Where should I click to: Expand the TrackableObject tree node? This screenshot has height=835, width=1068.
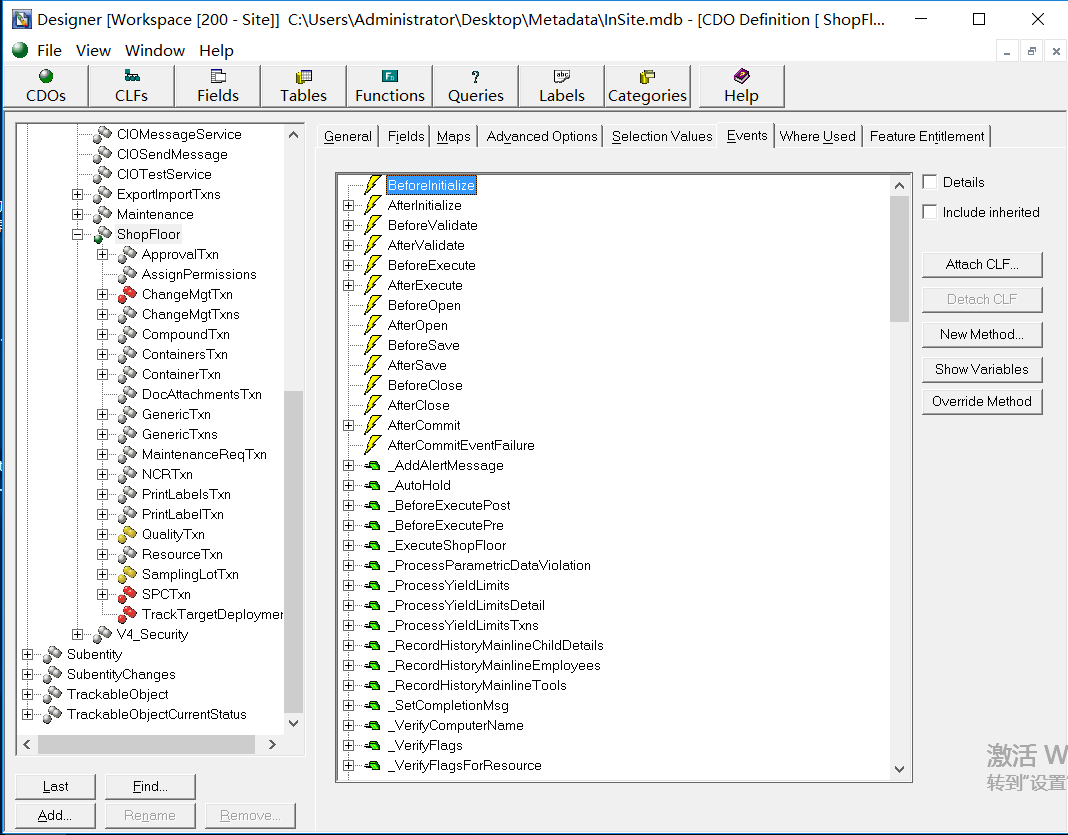(x=27, y=694)
